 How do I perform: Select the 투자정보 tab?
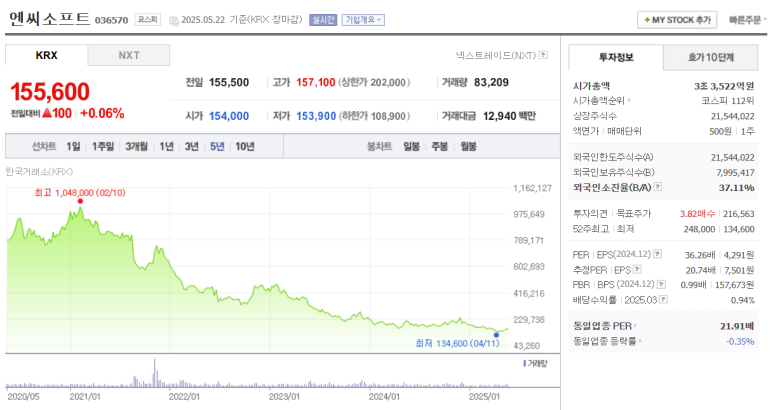616,58
